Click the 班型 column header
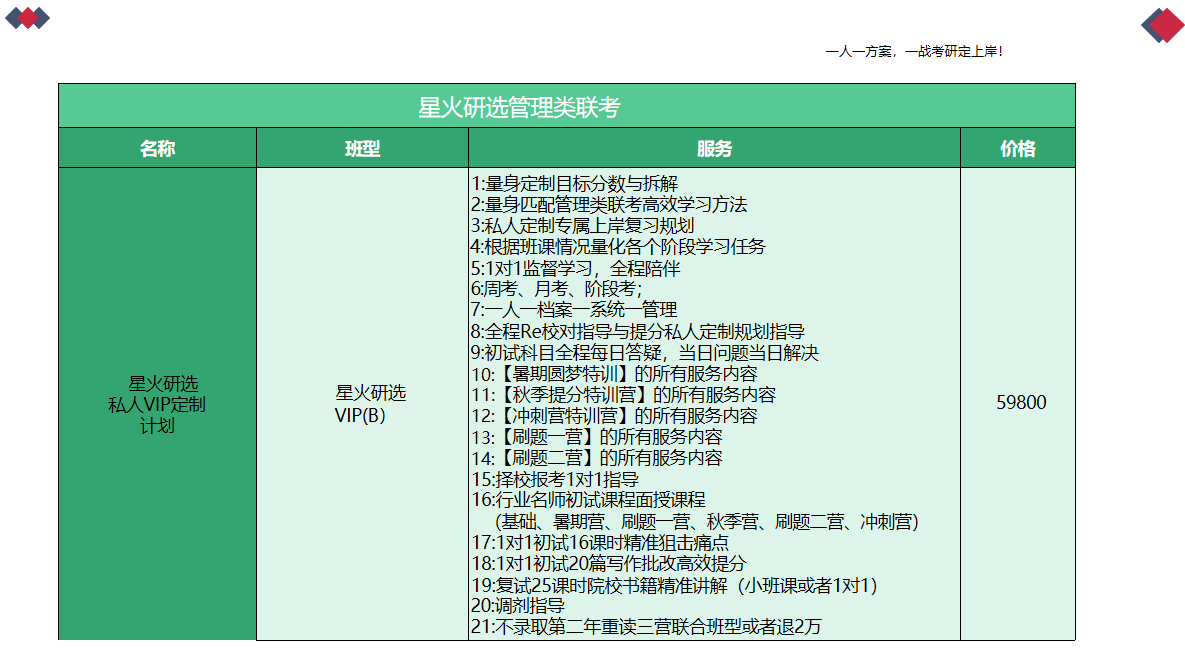Screen dimensions: 1185x665 362,149
